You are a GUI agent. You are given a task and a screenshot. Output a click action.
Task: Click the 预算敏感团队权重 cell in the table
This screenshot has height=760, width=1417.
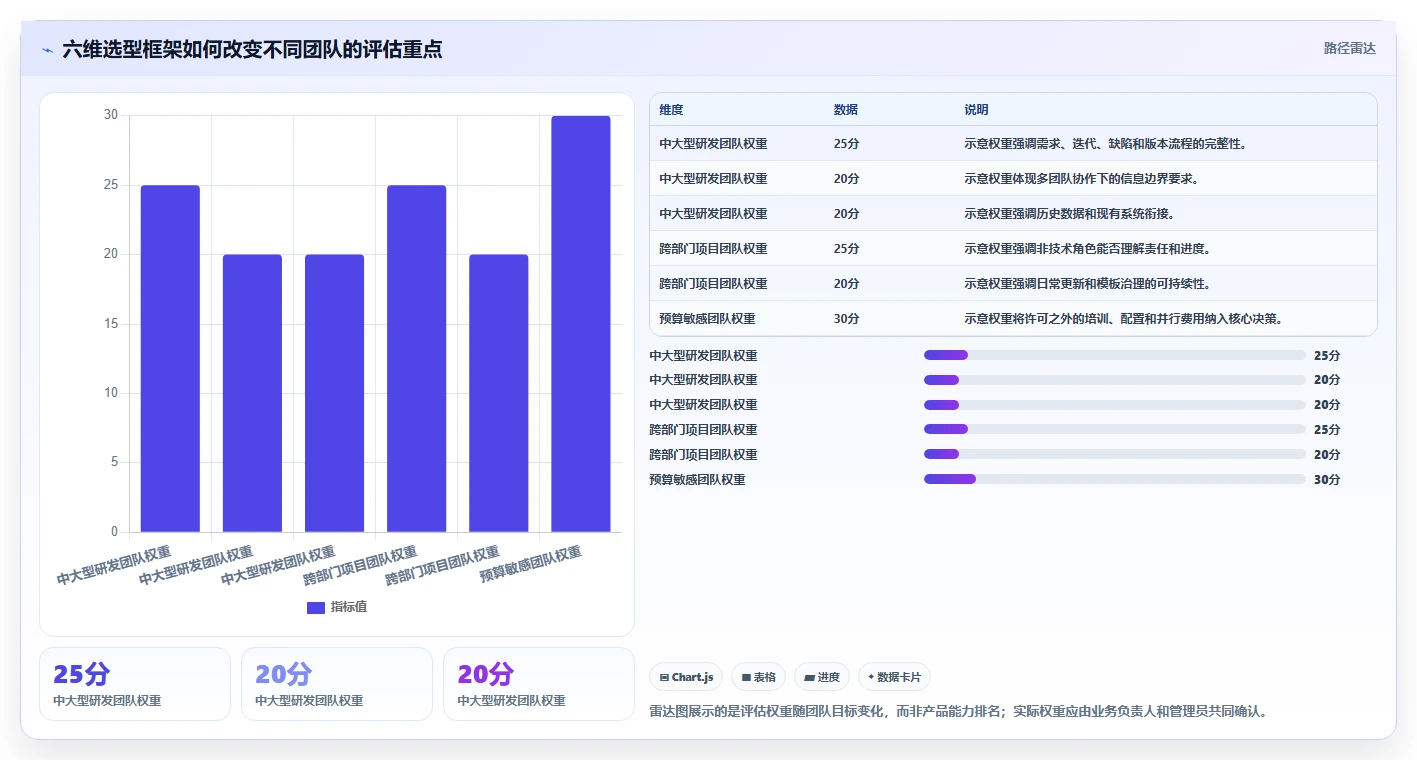tap(707, 319)
